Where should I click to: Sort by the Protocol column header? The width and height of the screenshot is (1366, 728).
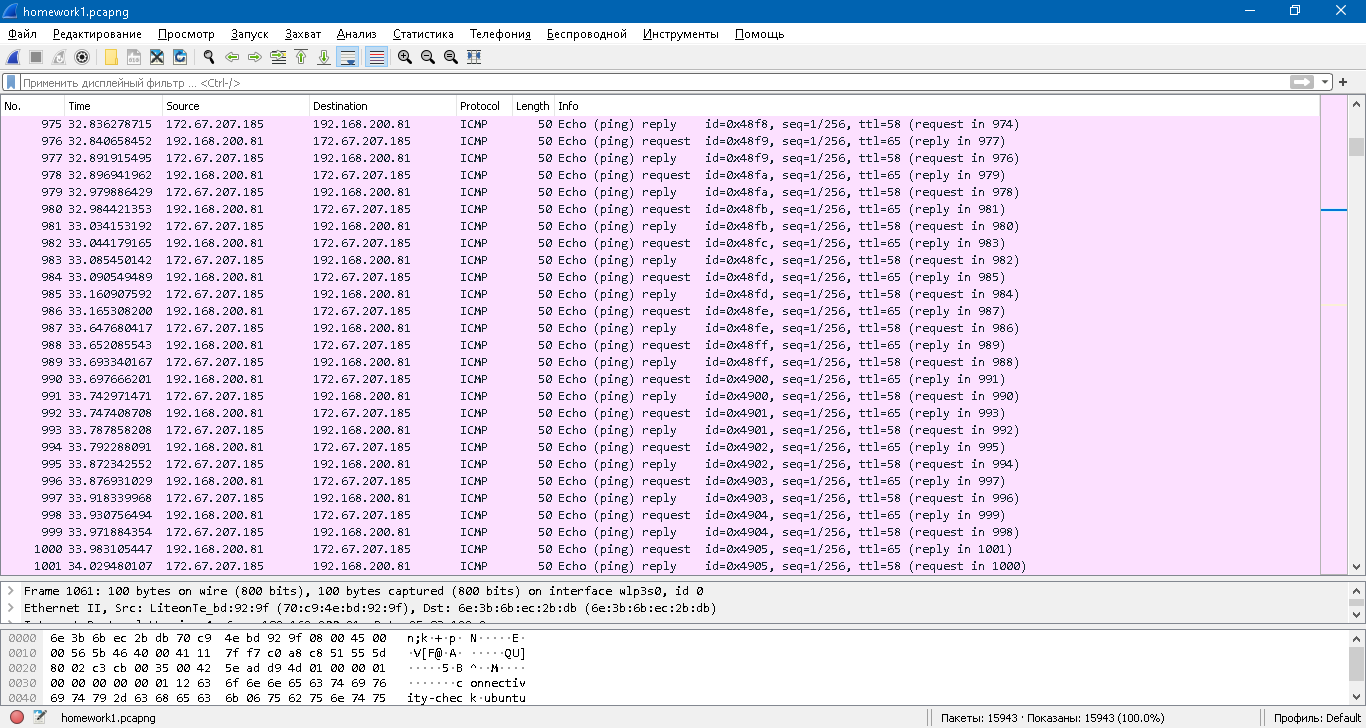pyautogui.click(x=484, y=106)
